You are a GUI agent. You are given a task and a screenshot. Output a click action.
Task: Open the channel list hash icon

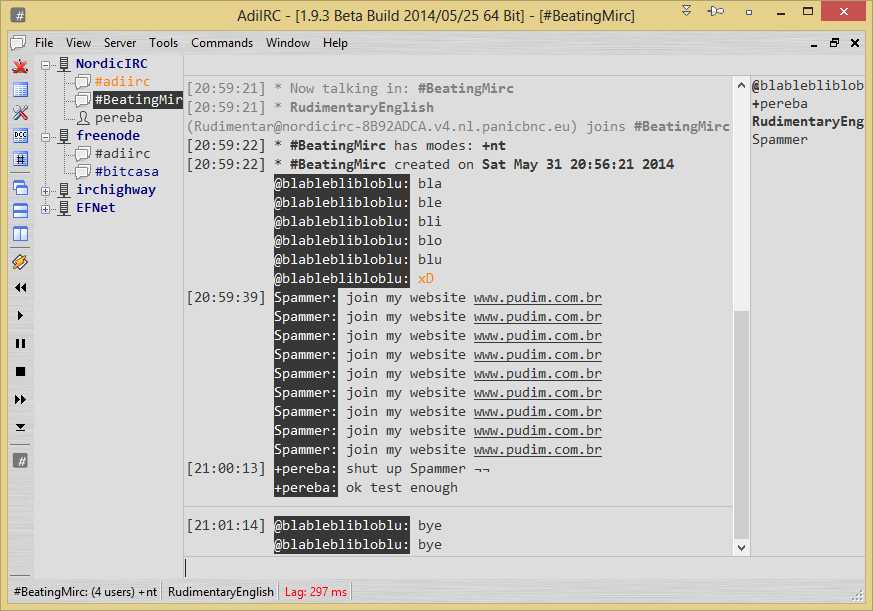click(x=21, y=159)
